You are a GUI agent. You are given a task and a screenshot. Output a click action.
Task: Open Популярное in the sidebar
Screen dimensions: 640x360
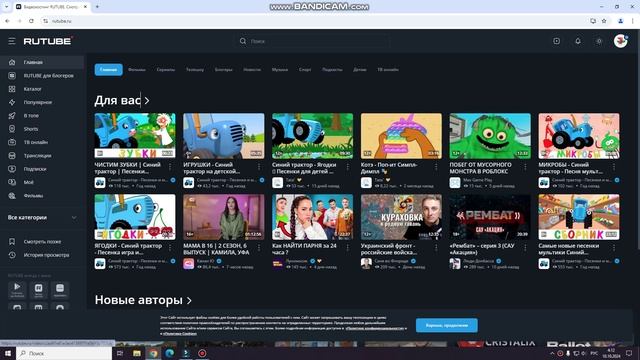(x=42, y=102)
